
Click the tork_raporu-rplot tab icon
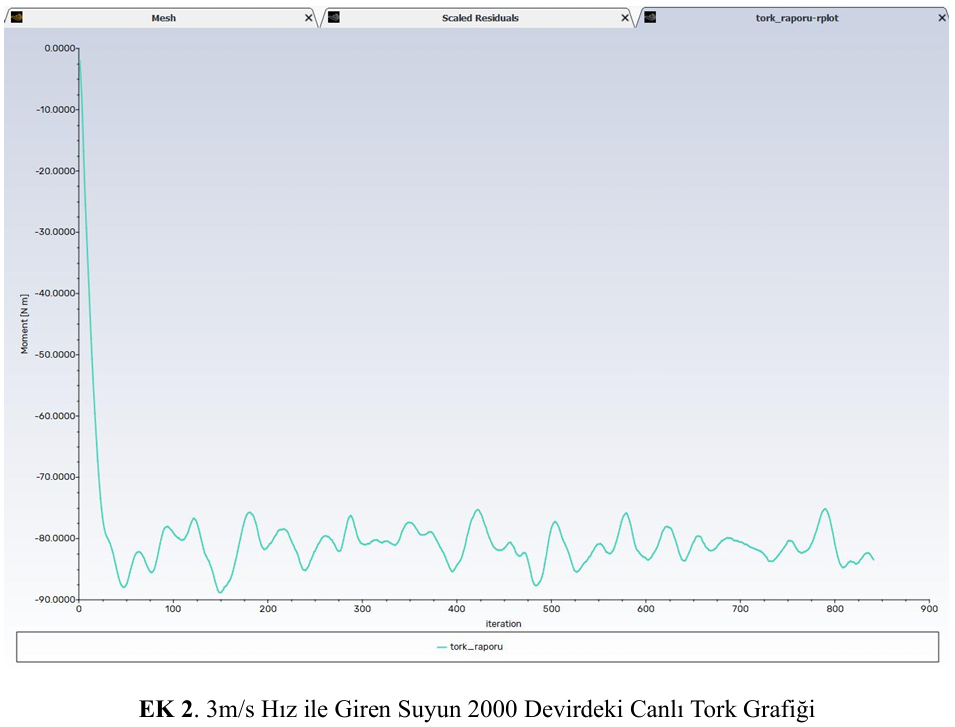[650, 17]
